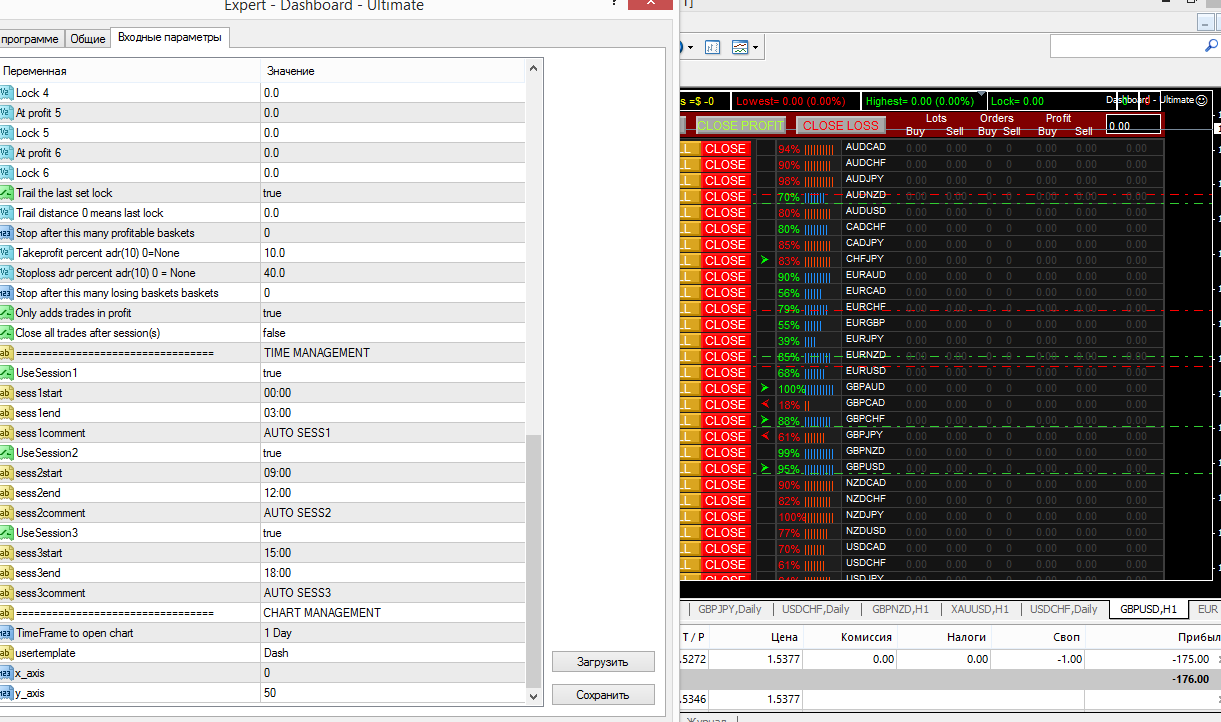The height and width of the screenshot is (722, 1221).
Task: Click the magnifier search icon
Action: tap(1210, 46)
